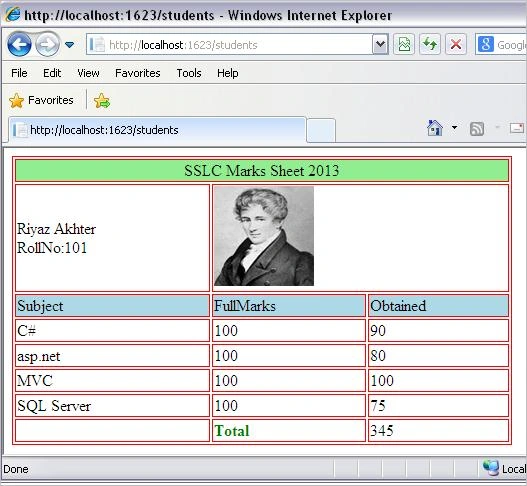527x486 pixels.
Task: Click the RollNo:101 text
Action: [52, 248]
